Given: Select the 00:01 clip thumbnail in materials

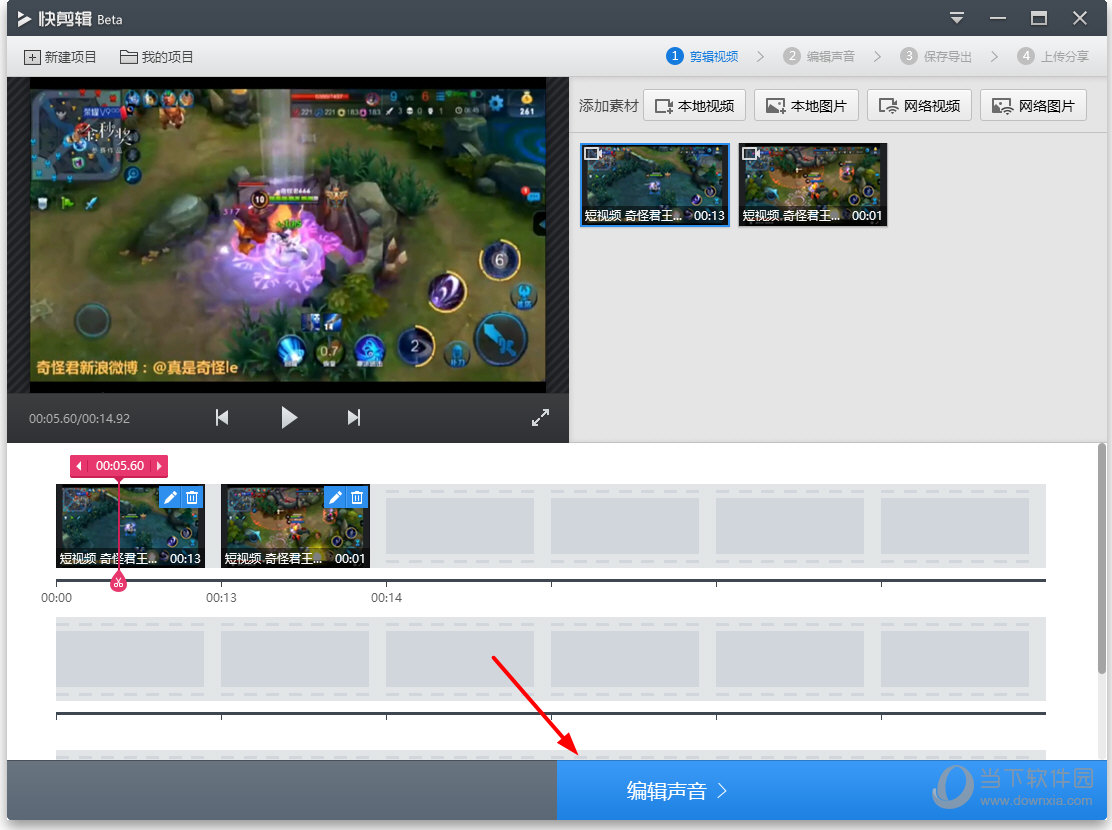Looking at the screenshot, I should coord(812,184).
